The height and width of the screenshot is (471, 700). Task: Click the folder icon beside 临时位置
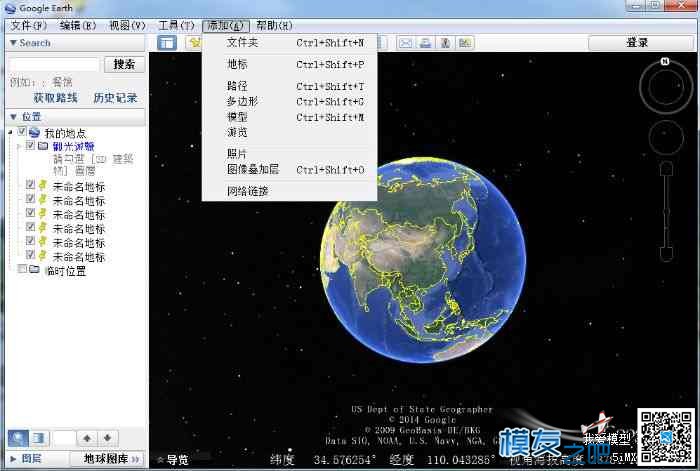click(34, 269)
